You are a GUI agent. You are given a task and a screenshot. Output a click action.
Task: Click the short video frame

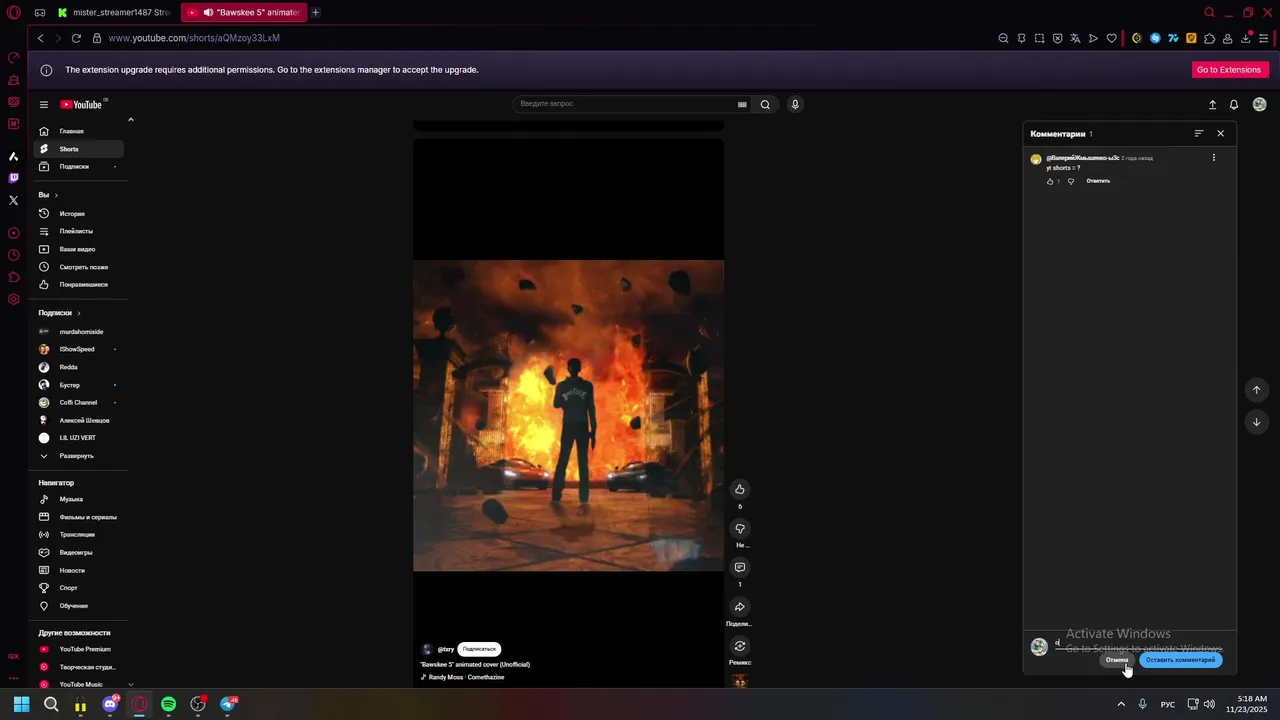coord(568,415)
